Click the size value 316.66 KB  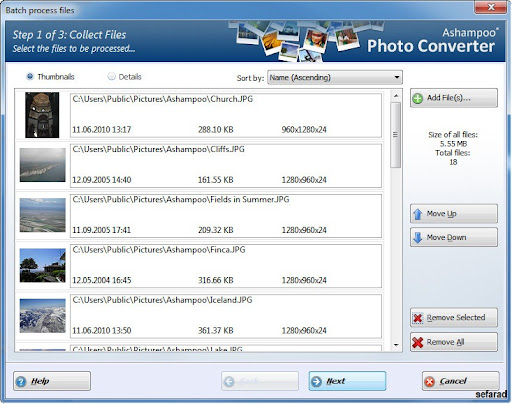point(216,280)
